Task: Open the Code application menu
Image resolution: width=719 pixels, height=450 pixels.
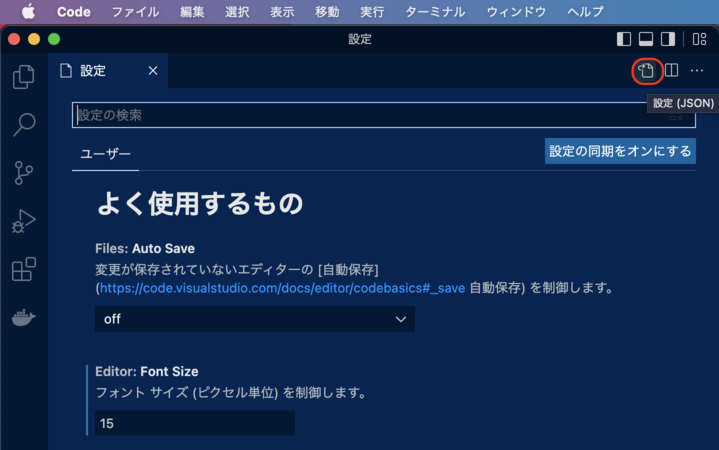Action: [73, 11]
